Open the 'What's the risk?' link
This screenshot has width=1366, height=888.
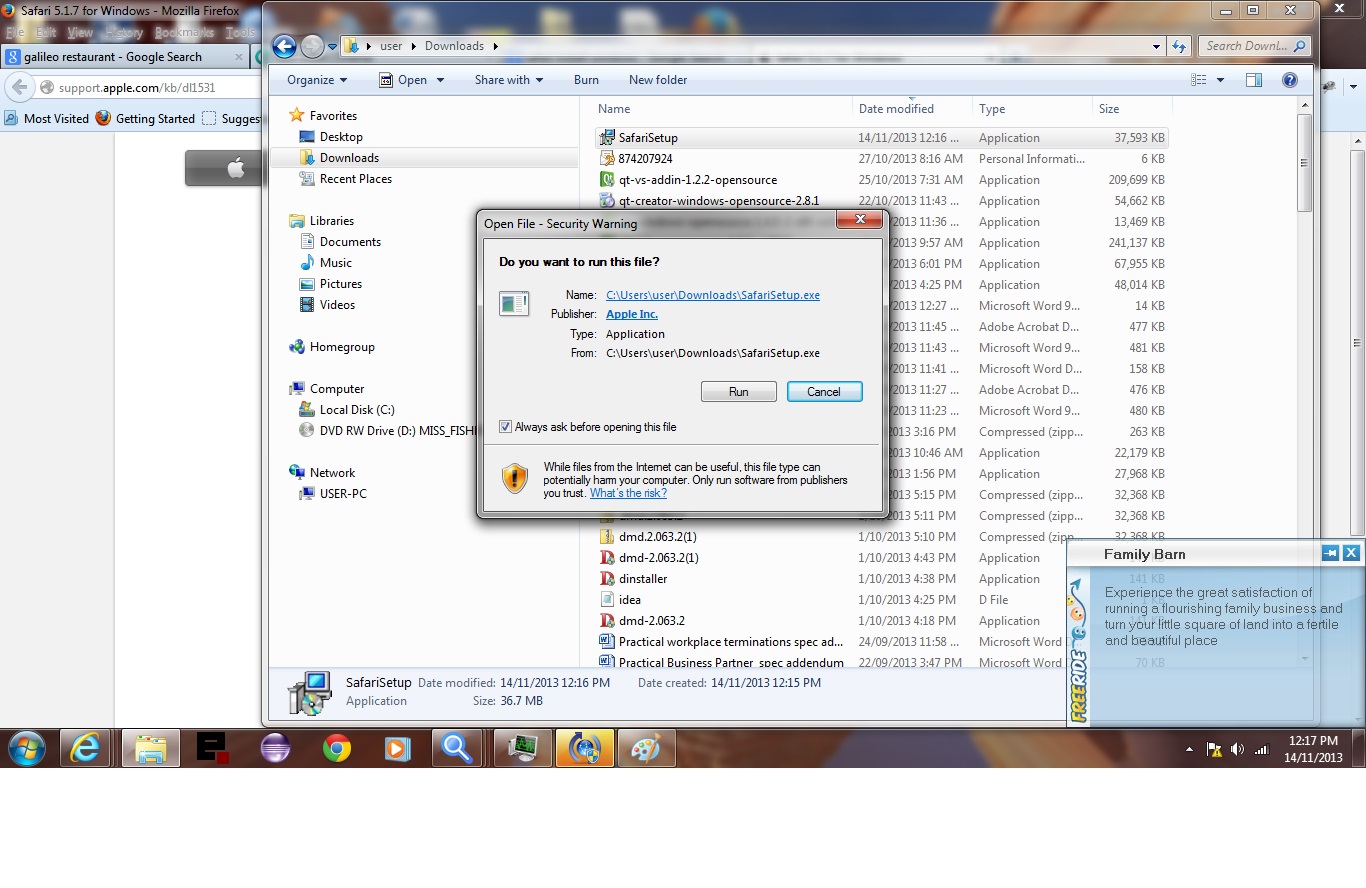tap(628, 493)
